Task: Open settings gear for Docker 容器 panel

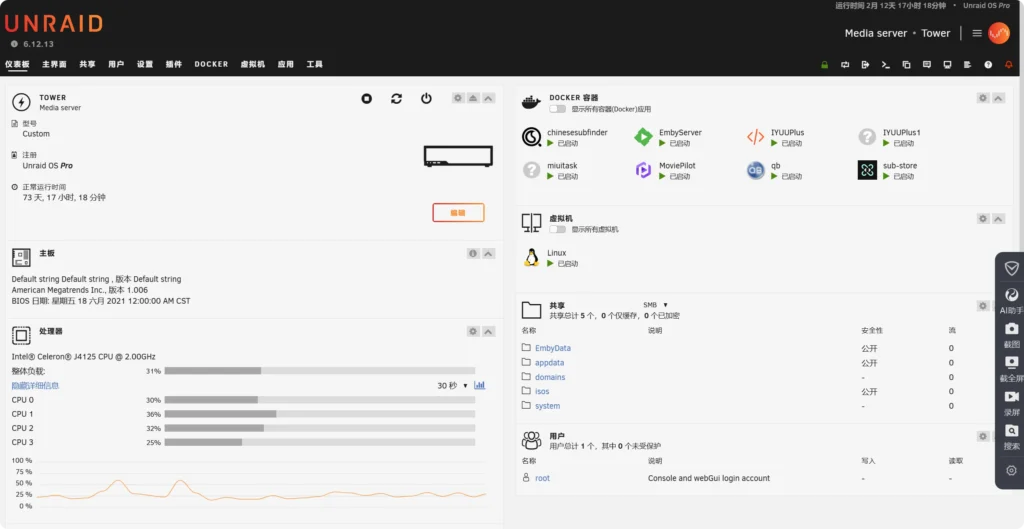Action: click(x=983, y=98)
